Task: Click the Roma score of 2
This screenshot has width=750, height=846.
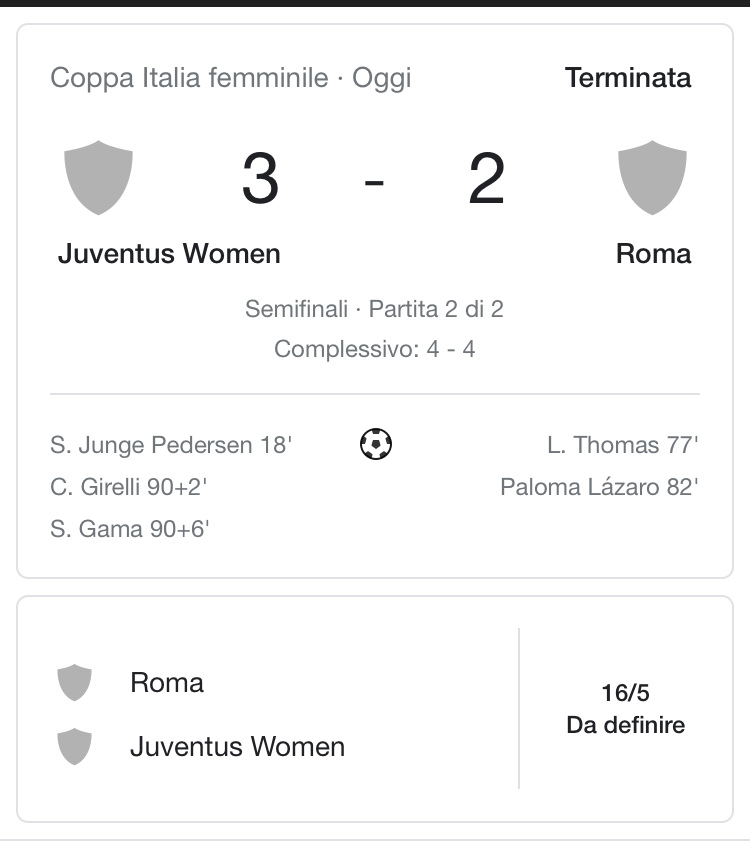Action: (486, 178)
